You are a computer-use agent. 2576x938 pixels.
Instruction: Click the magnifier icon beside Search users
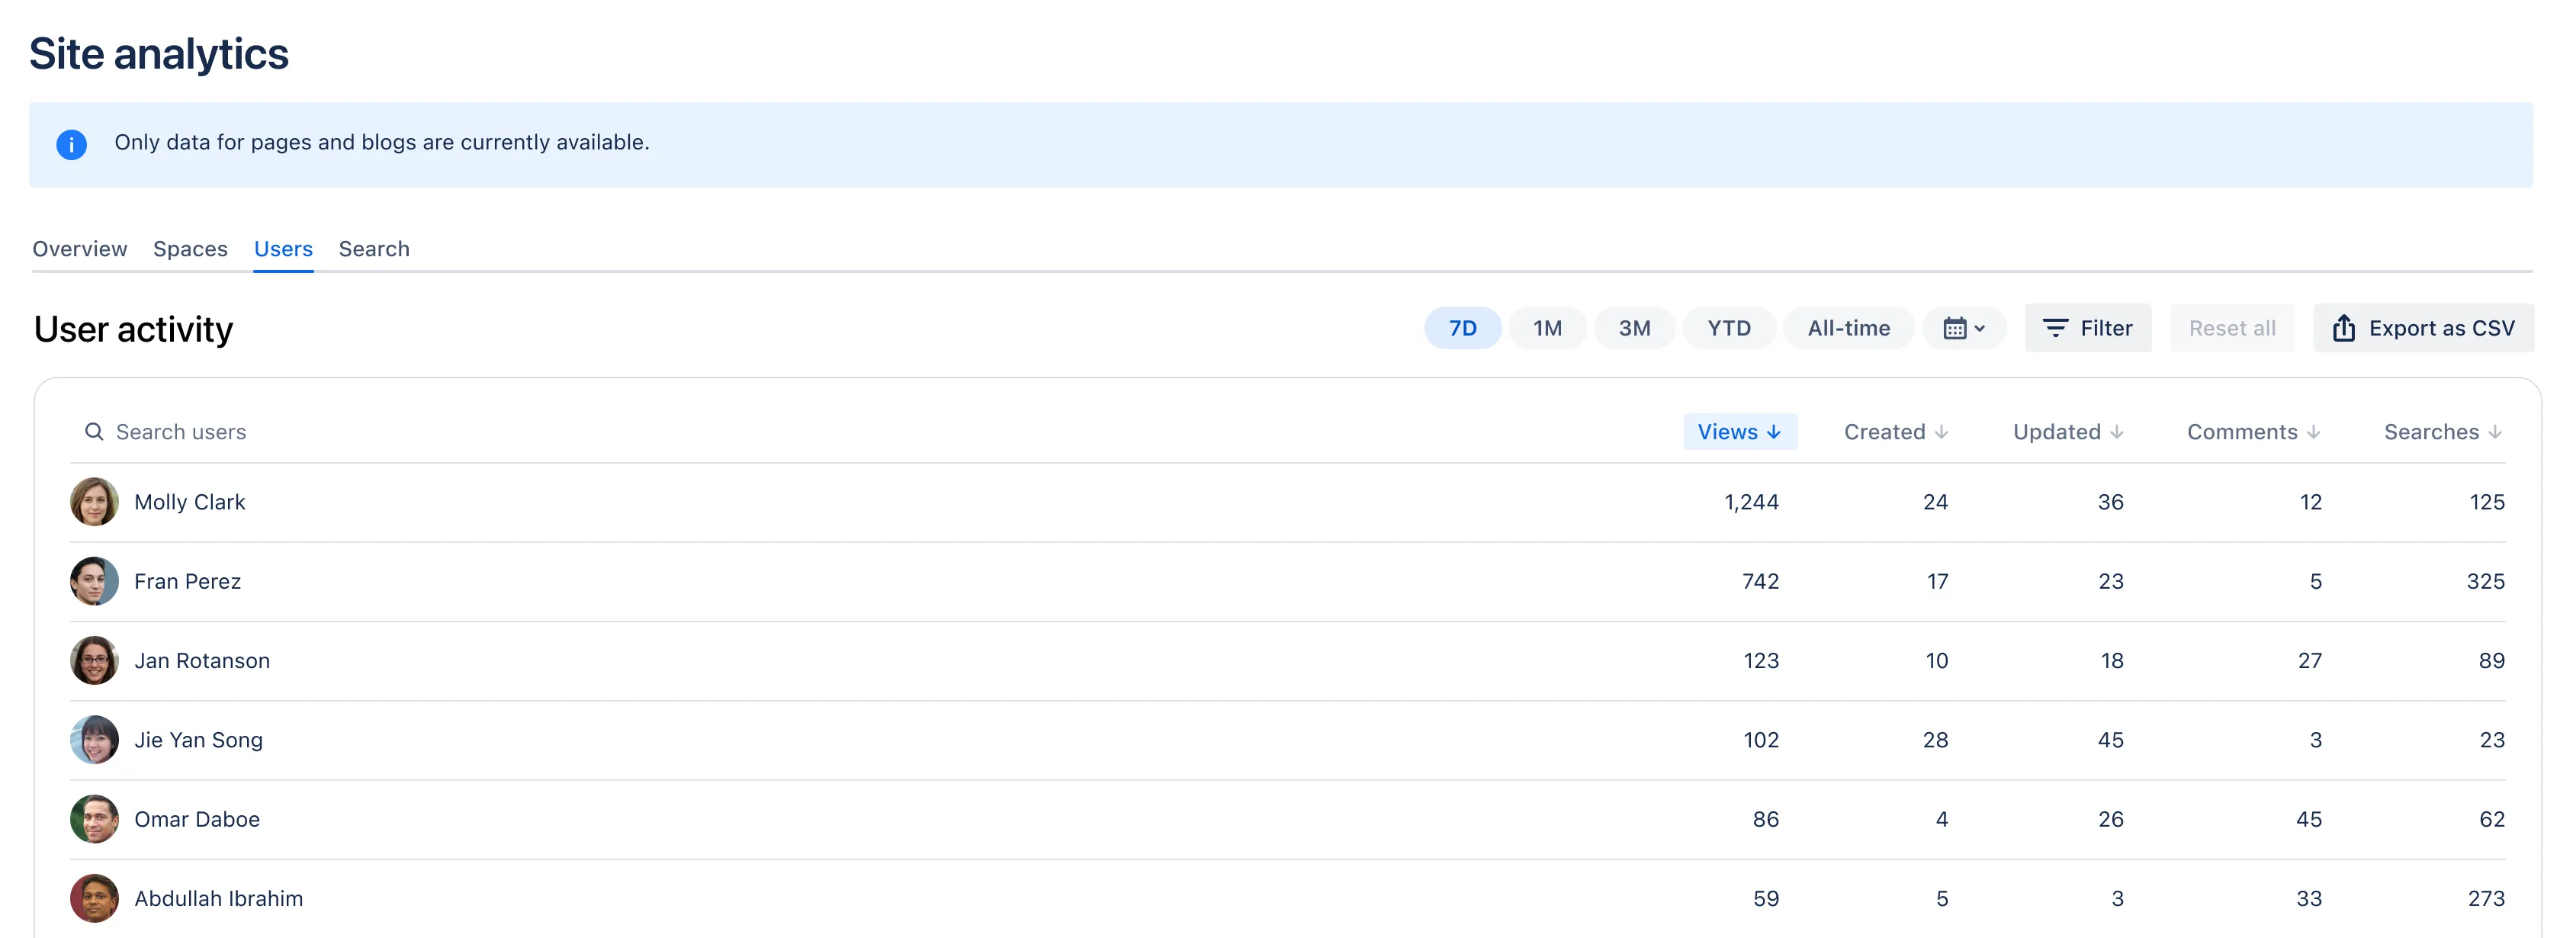coord(94,431)
